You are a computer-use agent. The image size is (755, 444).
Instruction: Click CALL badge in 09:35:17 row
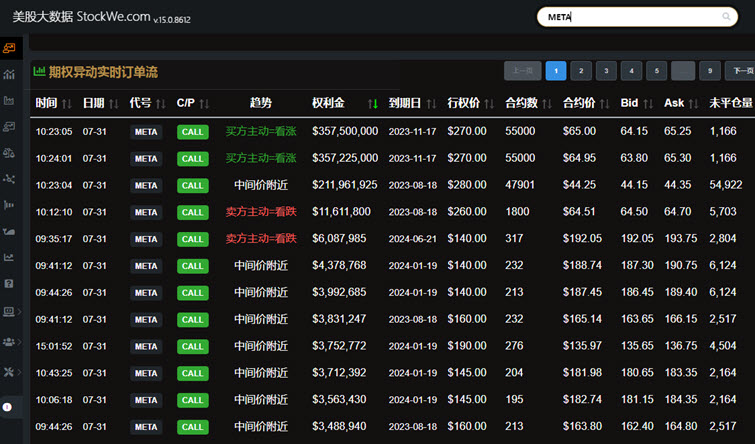click(x=193, y=239)
